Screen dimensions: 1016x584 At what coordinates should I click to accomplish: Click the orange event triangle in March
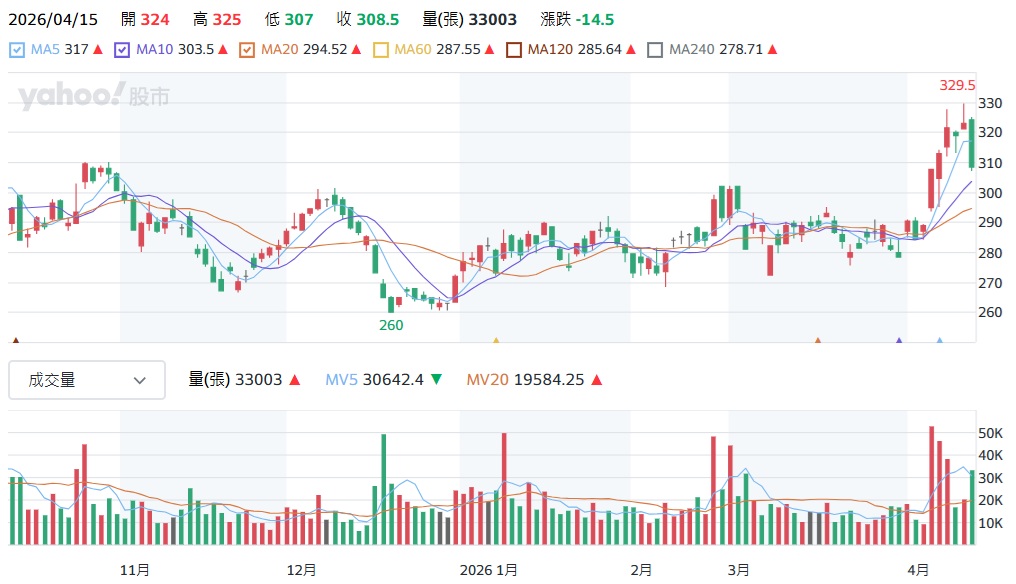(817, 341)
